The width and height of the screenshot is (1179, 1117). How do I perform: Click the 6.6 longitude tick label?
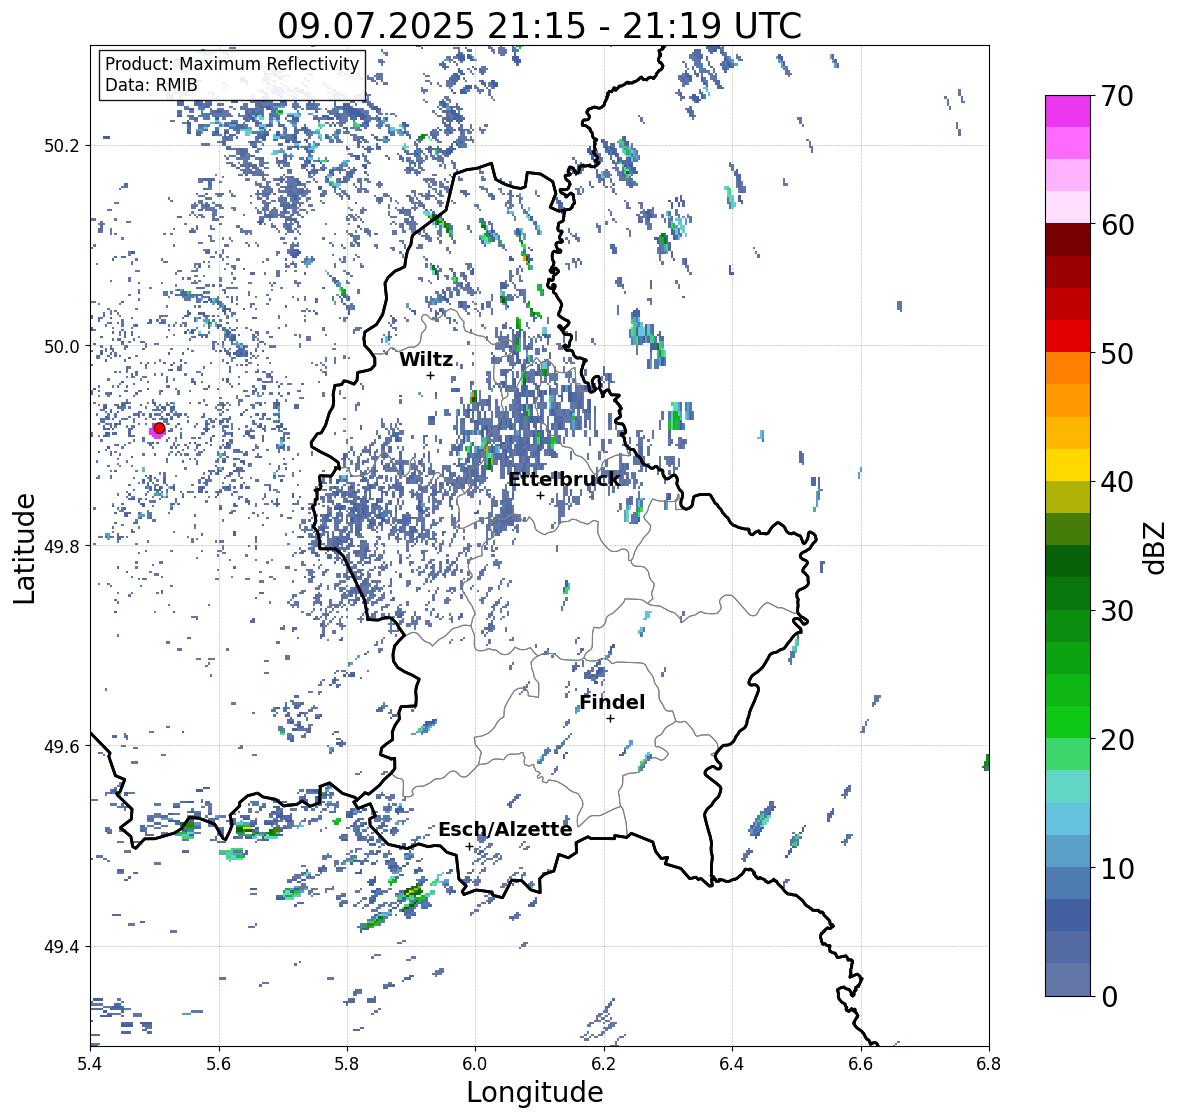pyautogui.click(x=861, y=1064)
